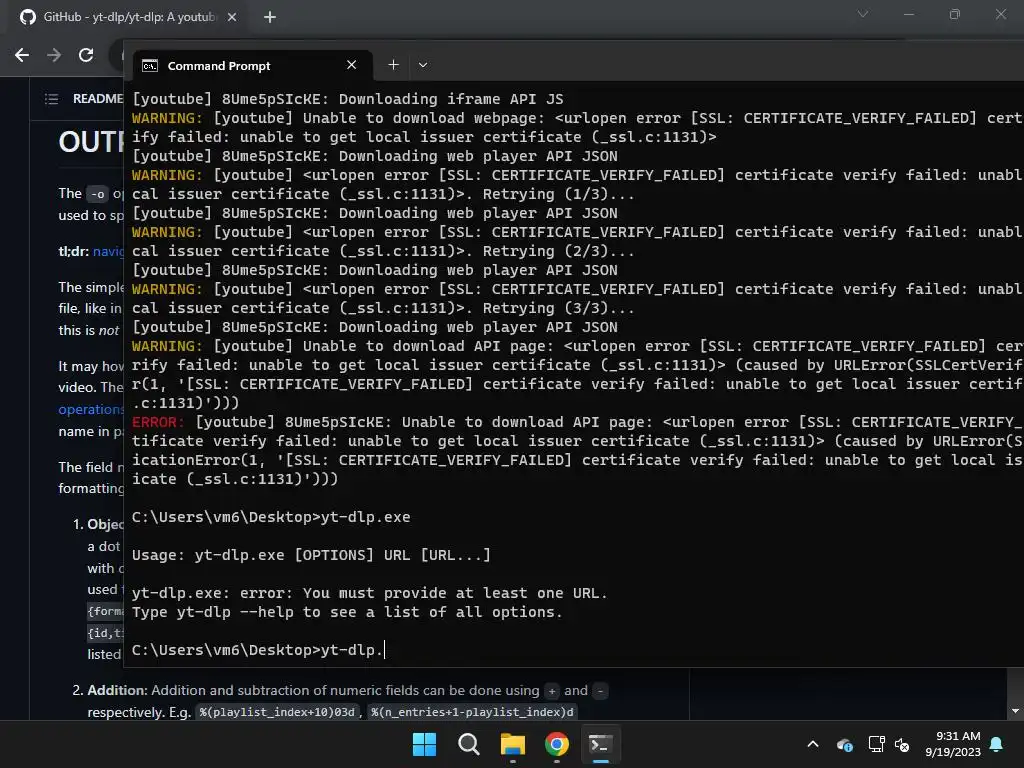Image resolution: width=1024 pixels, height=768 pixels.
Task: Open the Windows Start menu
Action: [424, 744]
